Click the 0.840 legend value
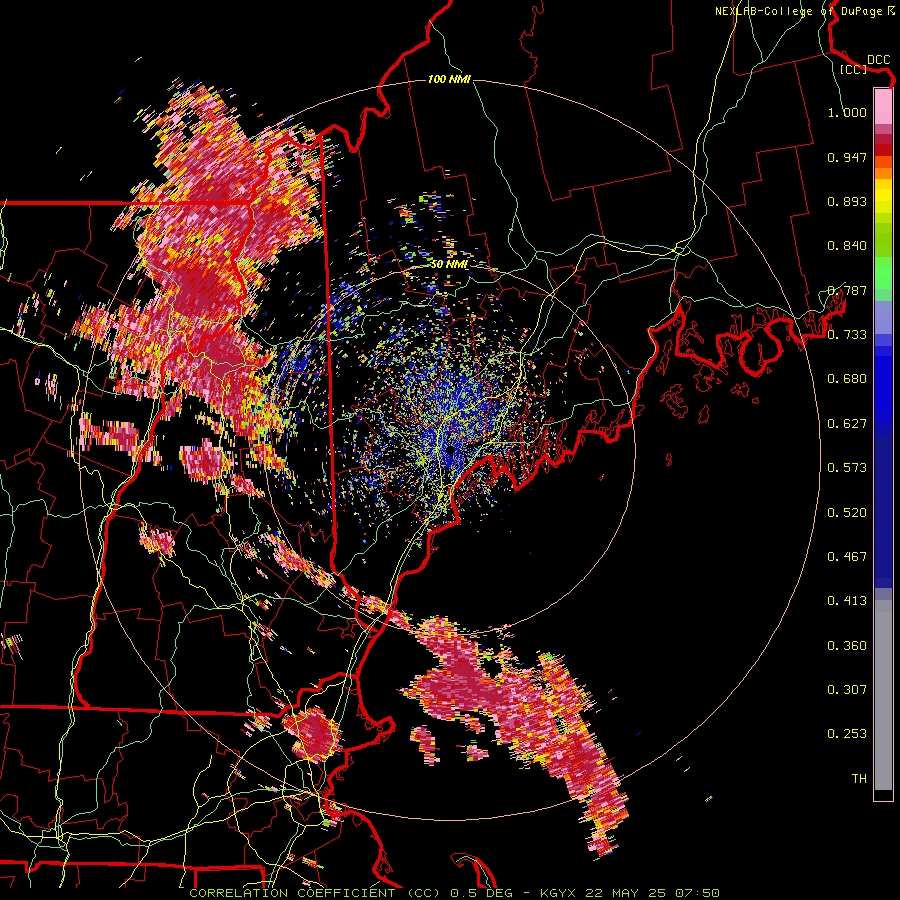Viewport: 900px width, 900px height. coord(847,246)
